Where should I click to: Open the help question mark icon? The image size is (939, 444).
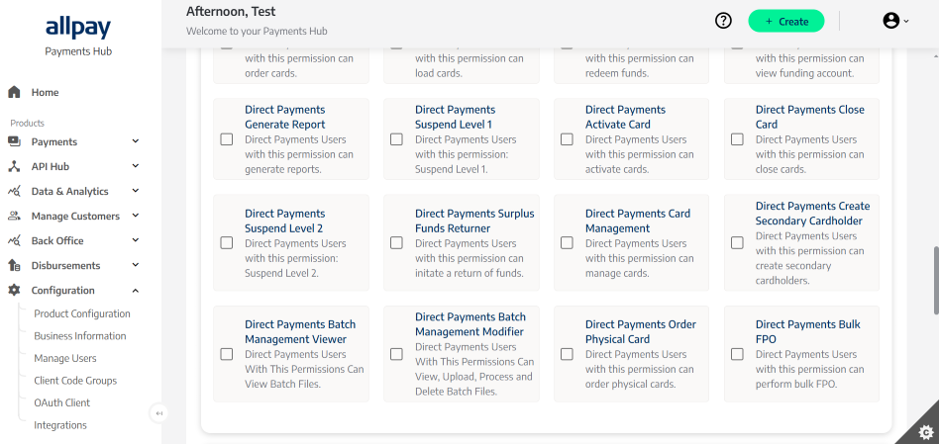point(723,21)
